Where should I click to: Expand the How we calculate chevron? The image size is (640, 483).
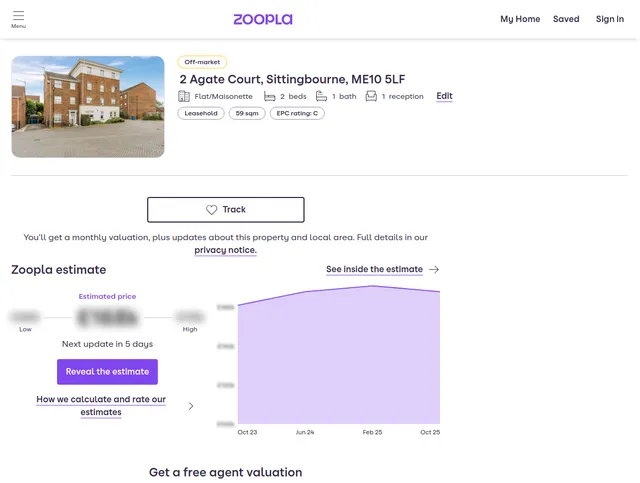click(191, 406)
